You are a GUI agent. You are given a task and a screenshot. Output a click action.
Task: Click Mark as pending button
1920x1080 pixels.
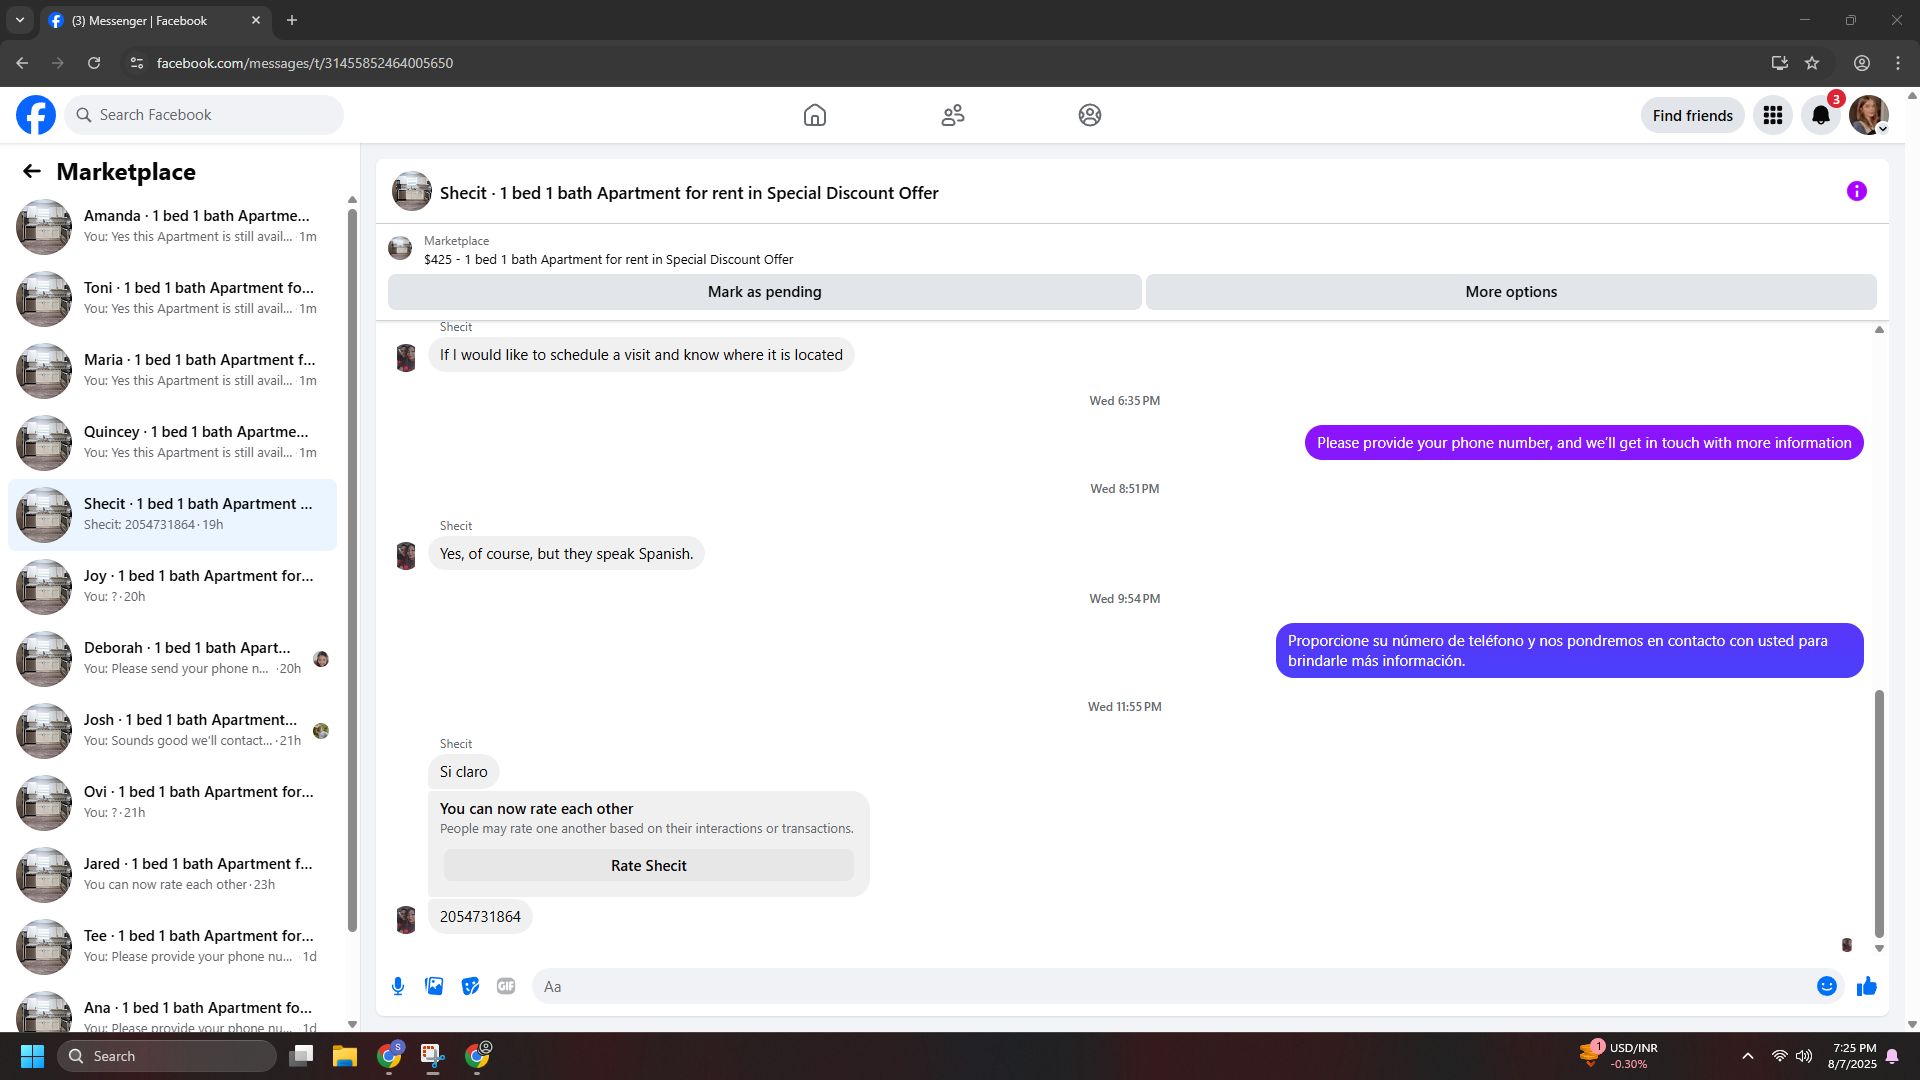(x=765, y=292)
